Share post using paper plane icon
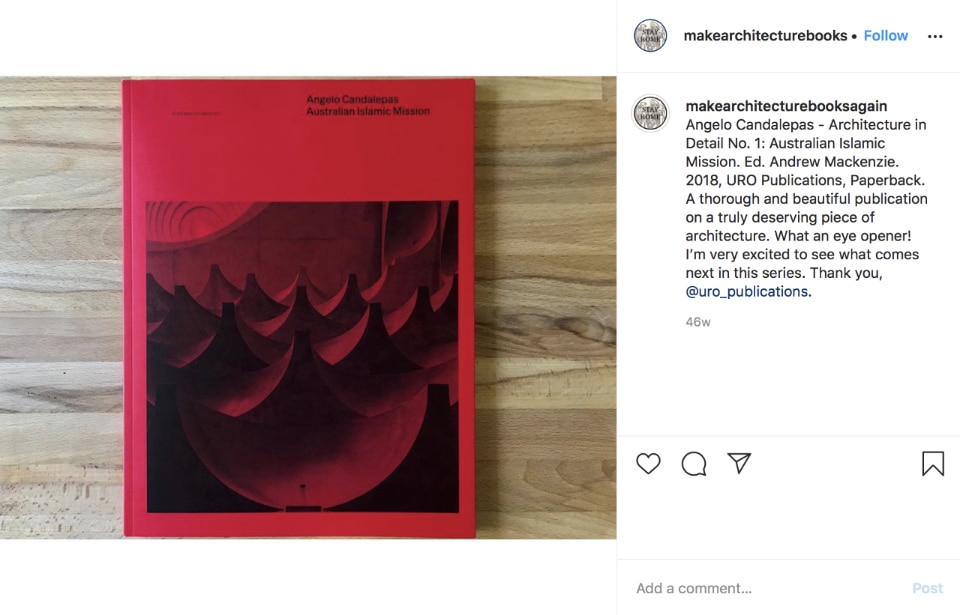This screenshot has height=615, width=960. tap(739, 463)
